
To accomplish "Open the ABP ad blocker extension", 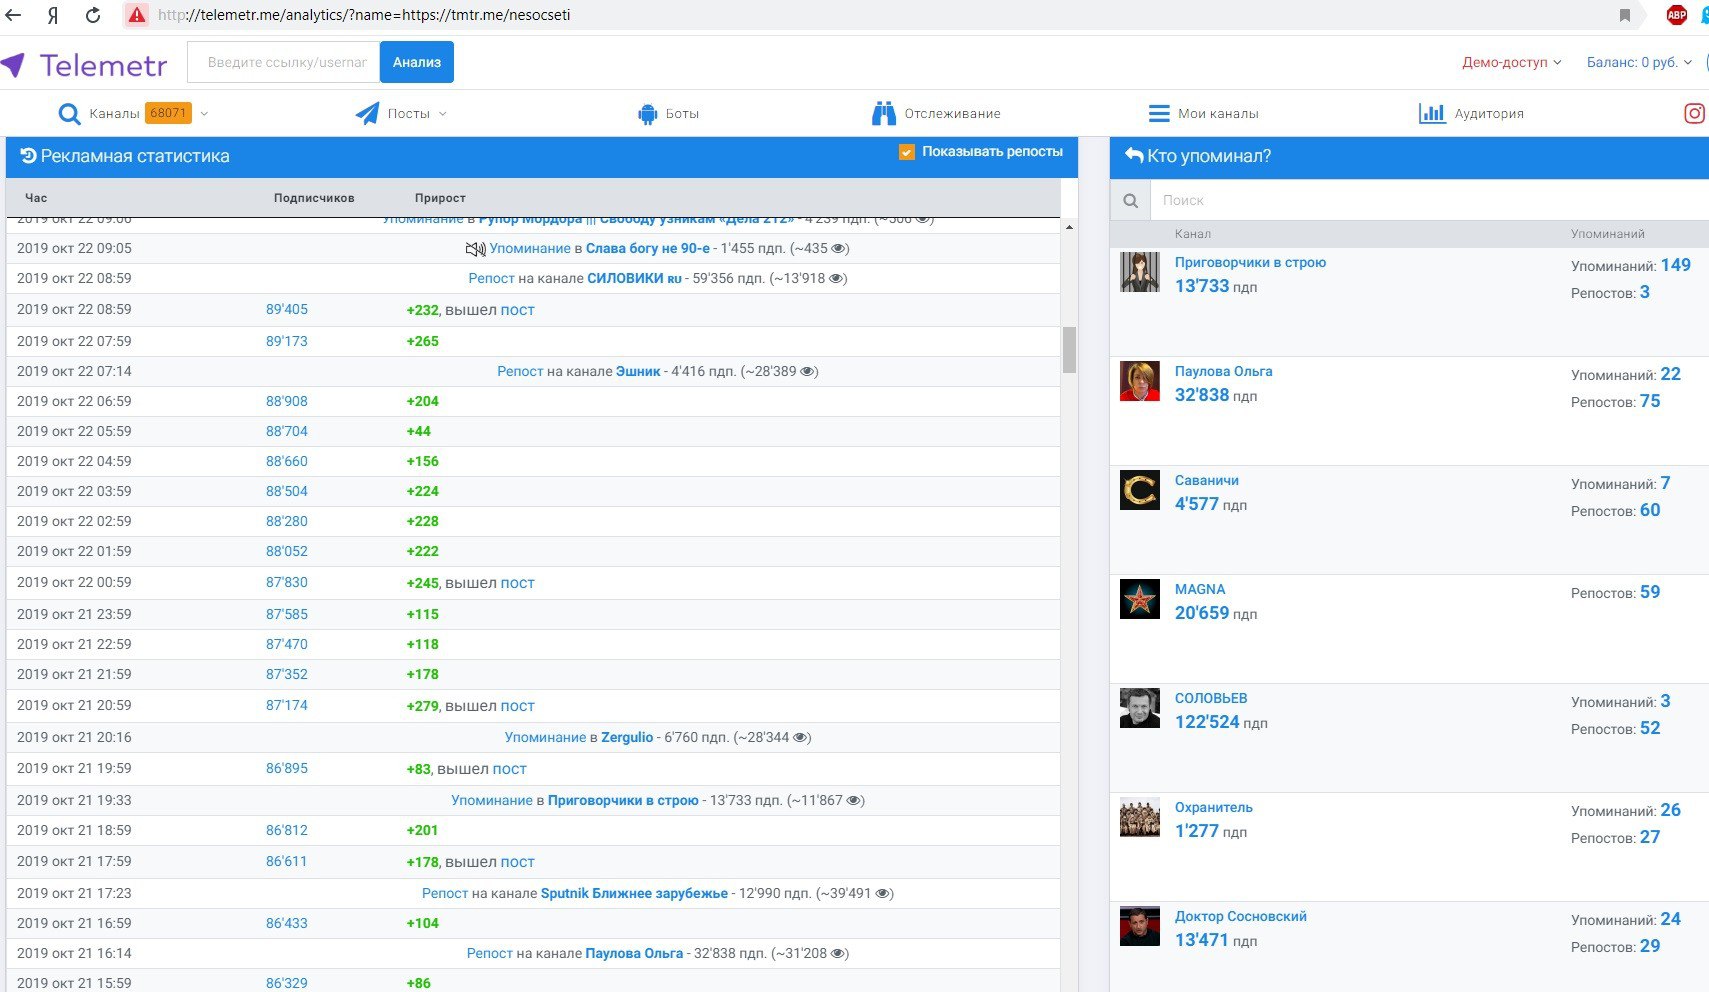I will 1677,15.
